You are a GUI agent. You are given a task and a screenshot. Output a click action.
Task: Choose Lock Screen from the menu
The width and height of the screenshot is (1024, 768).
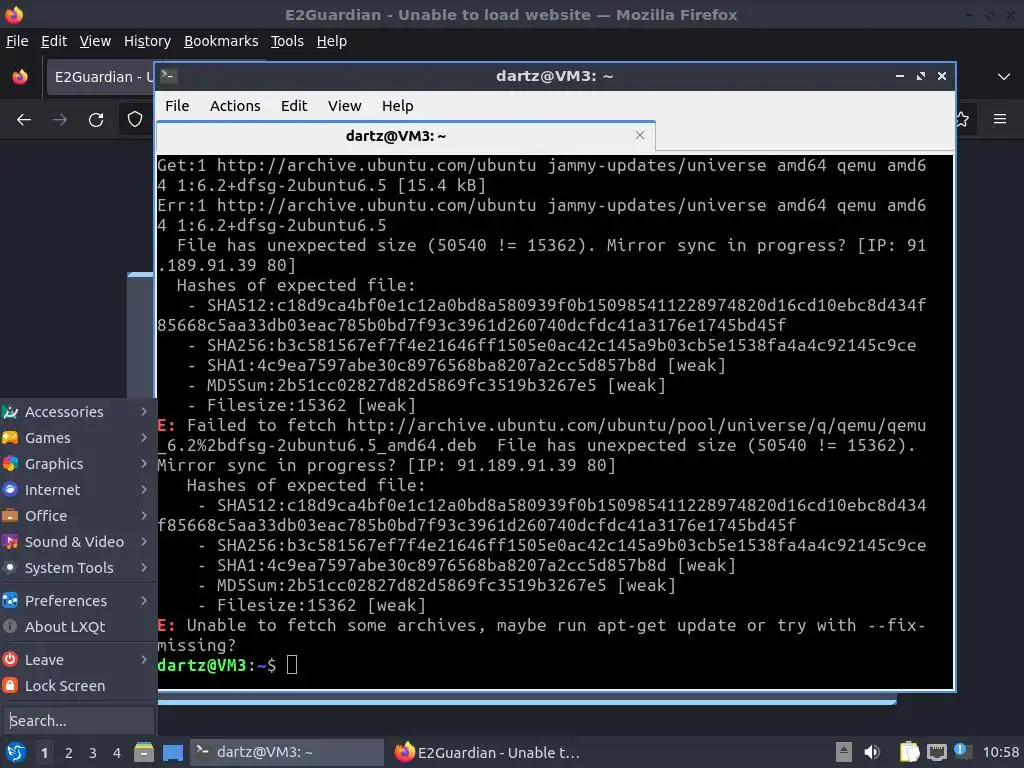click(77, 686)
